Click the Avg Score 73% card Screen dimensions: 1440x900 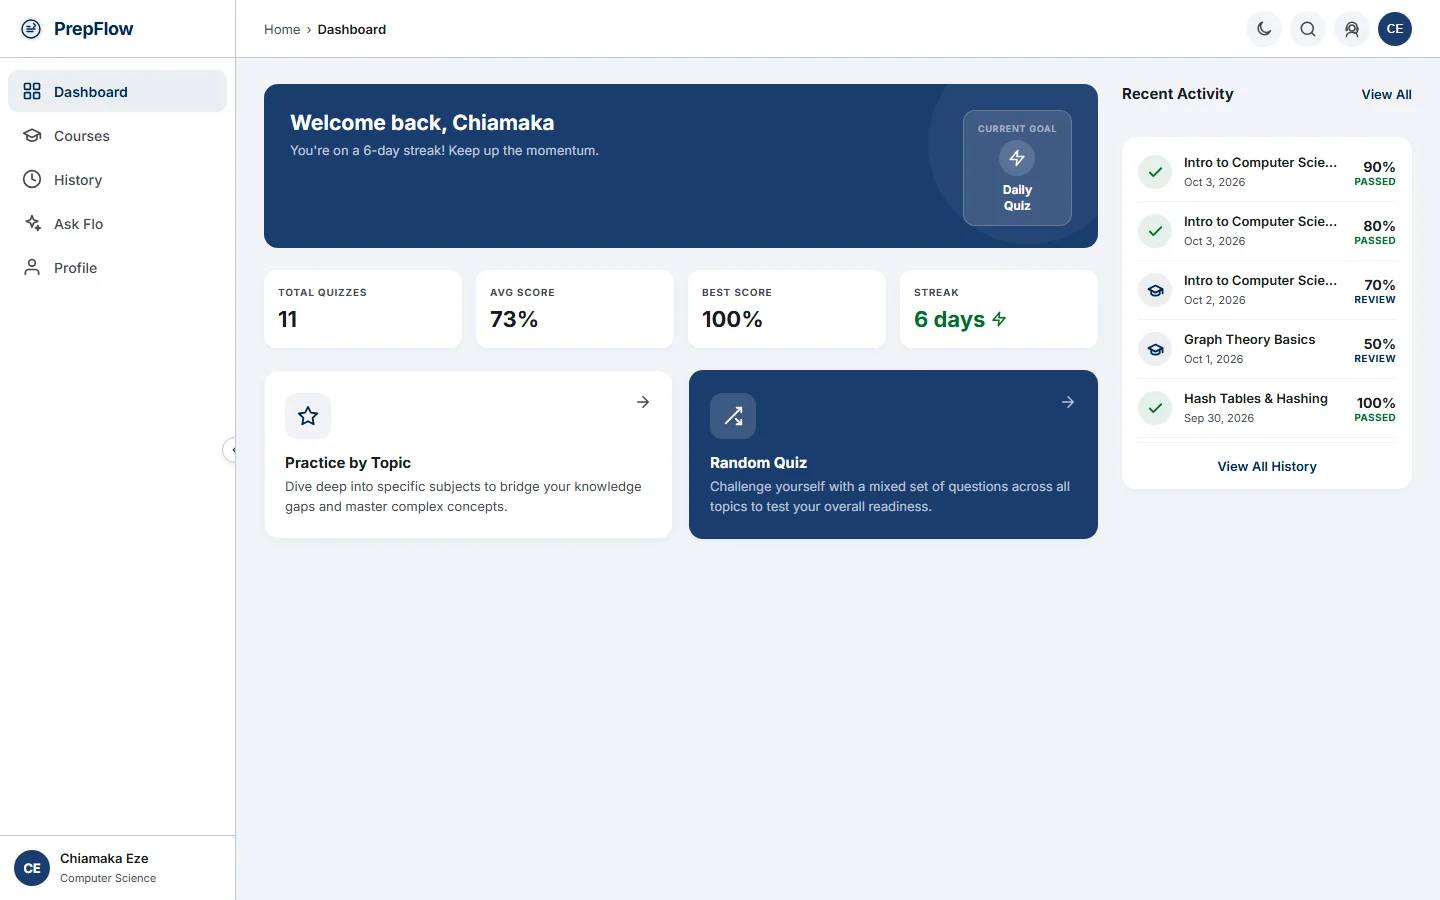[x=575, y=309]
